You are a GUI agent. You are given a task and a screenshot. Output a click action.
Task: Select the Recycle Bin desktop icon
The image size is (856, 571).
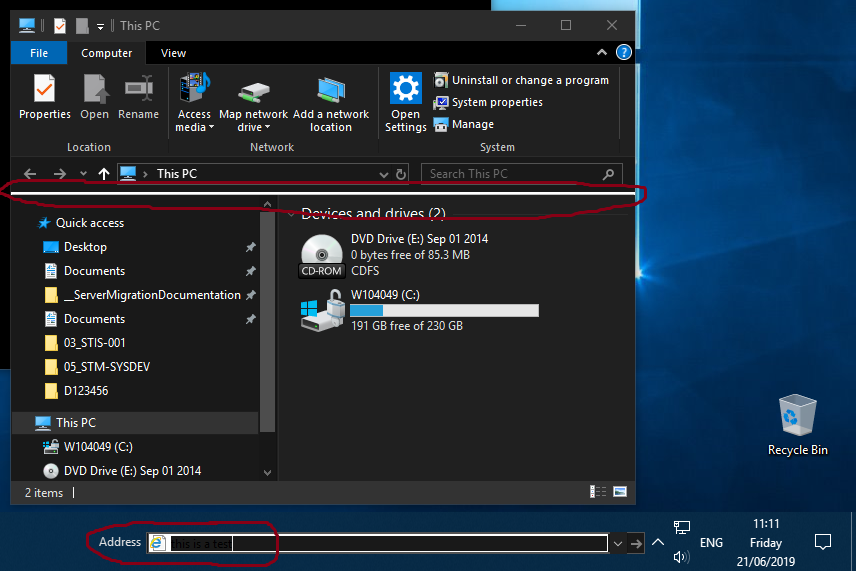(798, 425)
